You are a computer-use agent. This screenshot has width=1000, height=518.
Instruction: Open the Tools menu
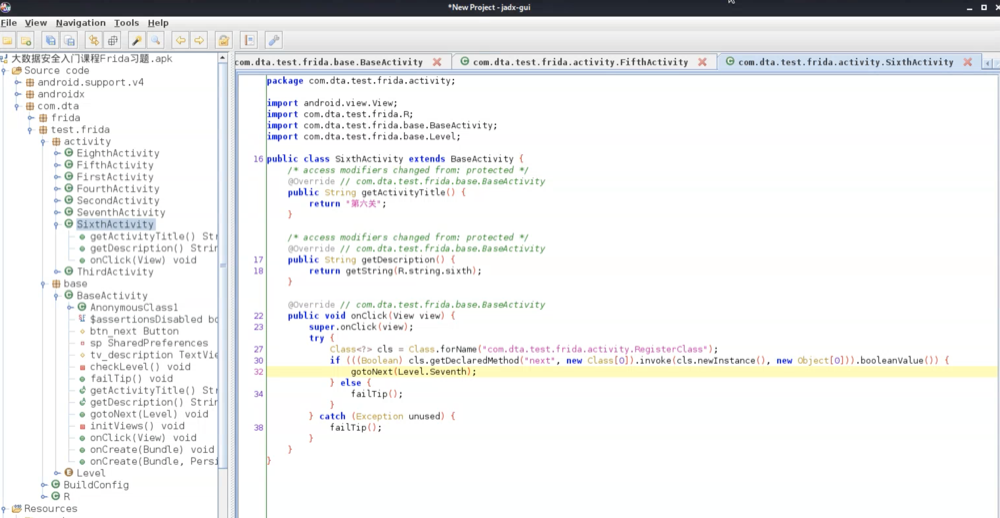point(126,23)
